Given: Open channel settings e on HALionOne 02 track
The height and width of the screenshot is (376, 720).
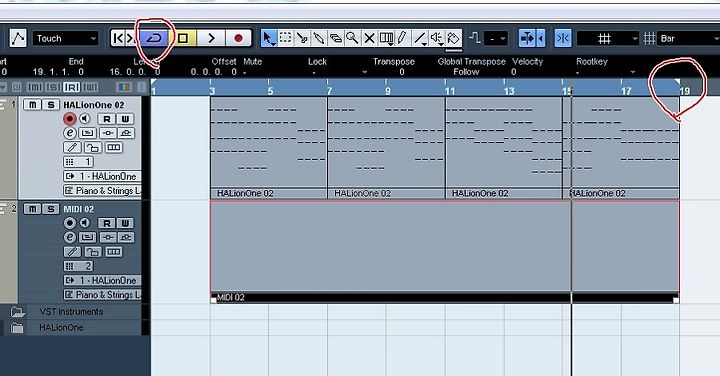Looking at the screenshot, I should (69, 133).
